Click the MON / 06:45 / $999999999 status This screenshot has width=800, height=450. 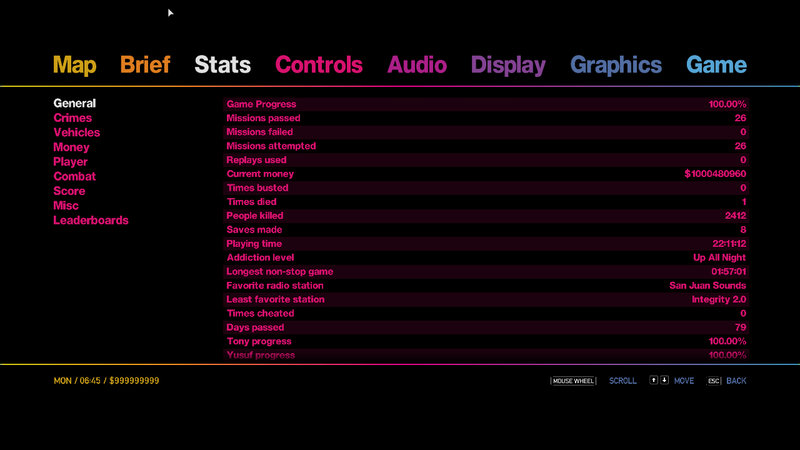tap(106, 381)
